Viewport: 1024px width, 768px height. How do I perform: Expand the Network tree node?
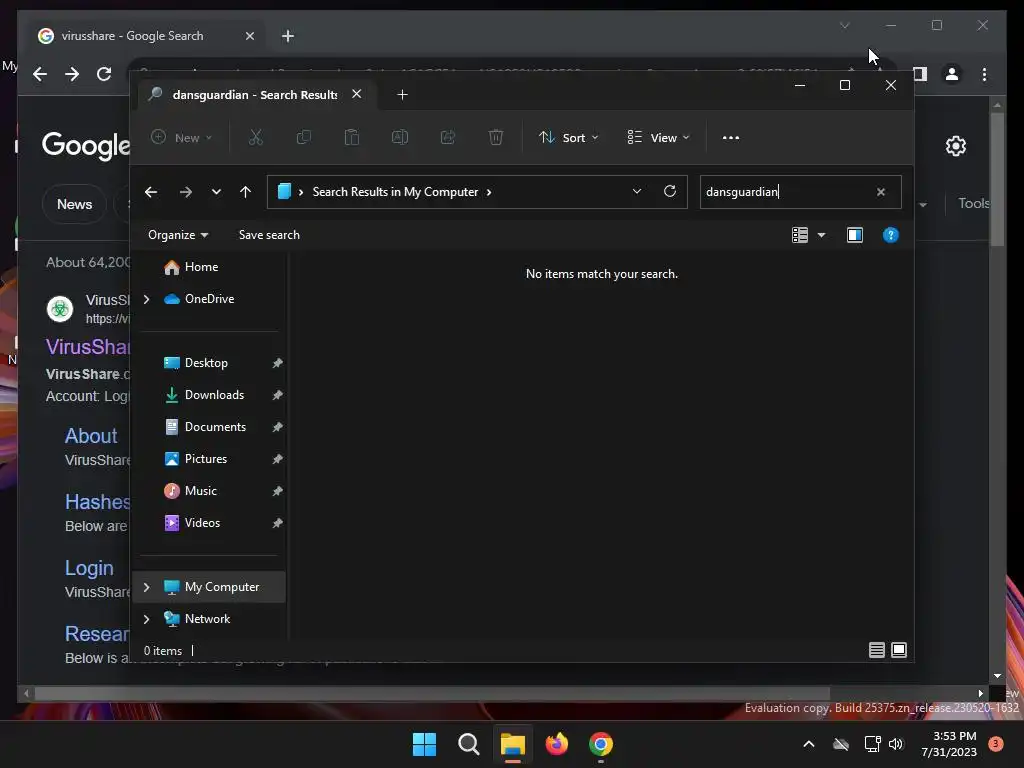pos(146,619)
